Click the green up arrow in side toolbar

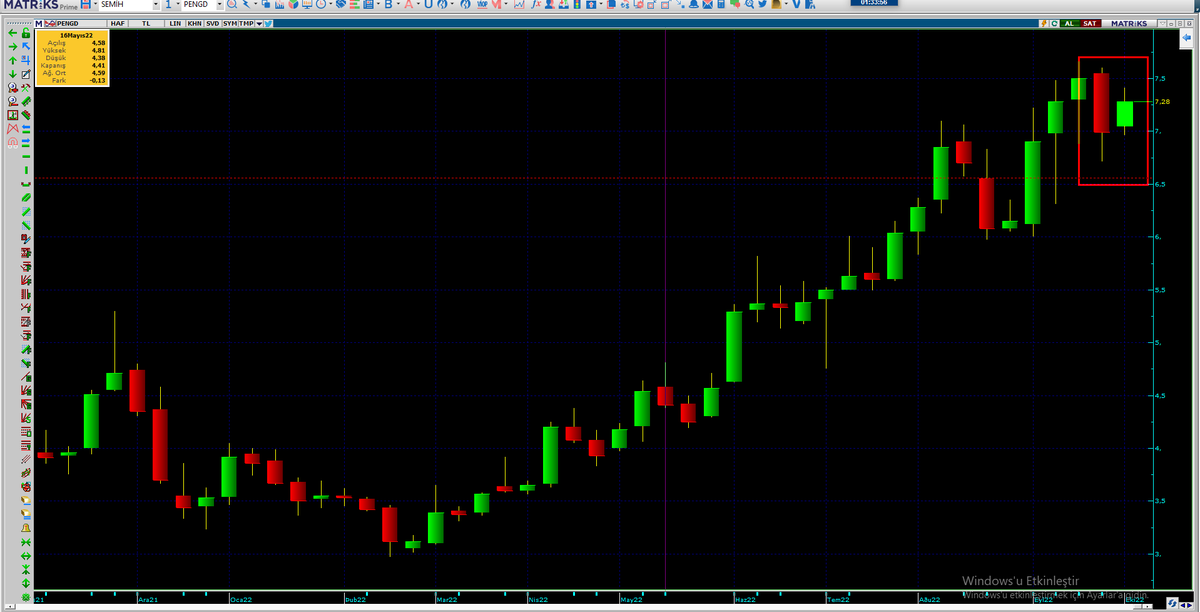(12, 60)
